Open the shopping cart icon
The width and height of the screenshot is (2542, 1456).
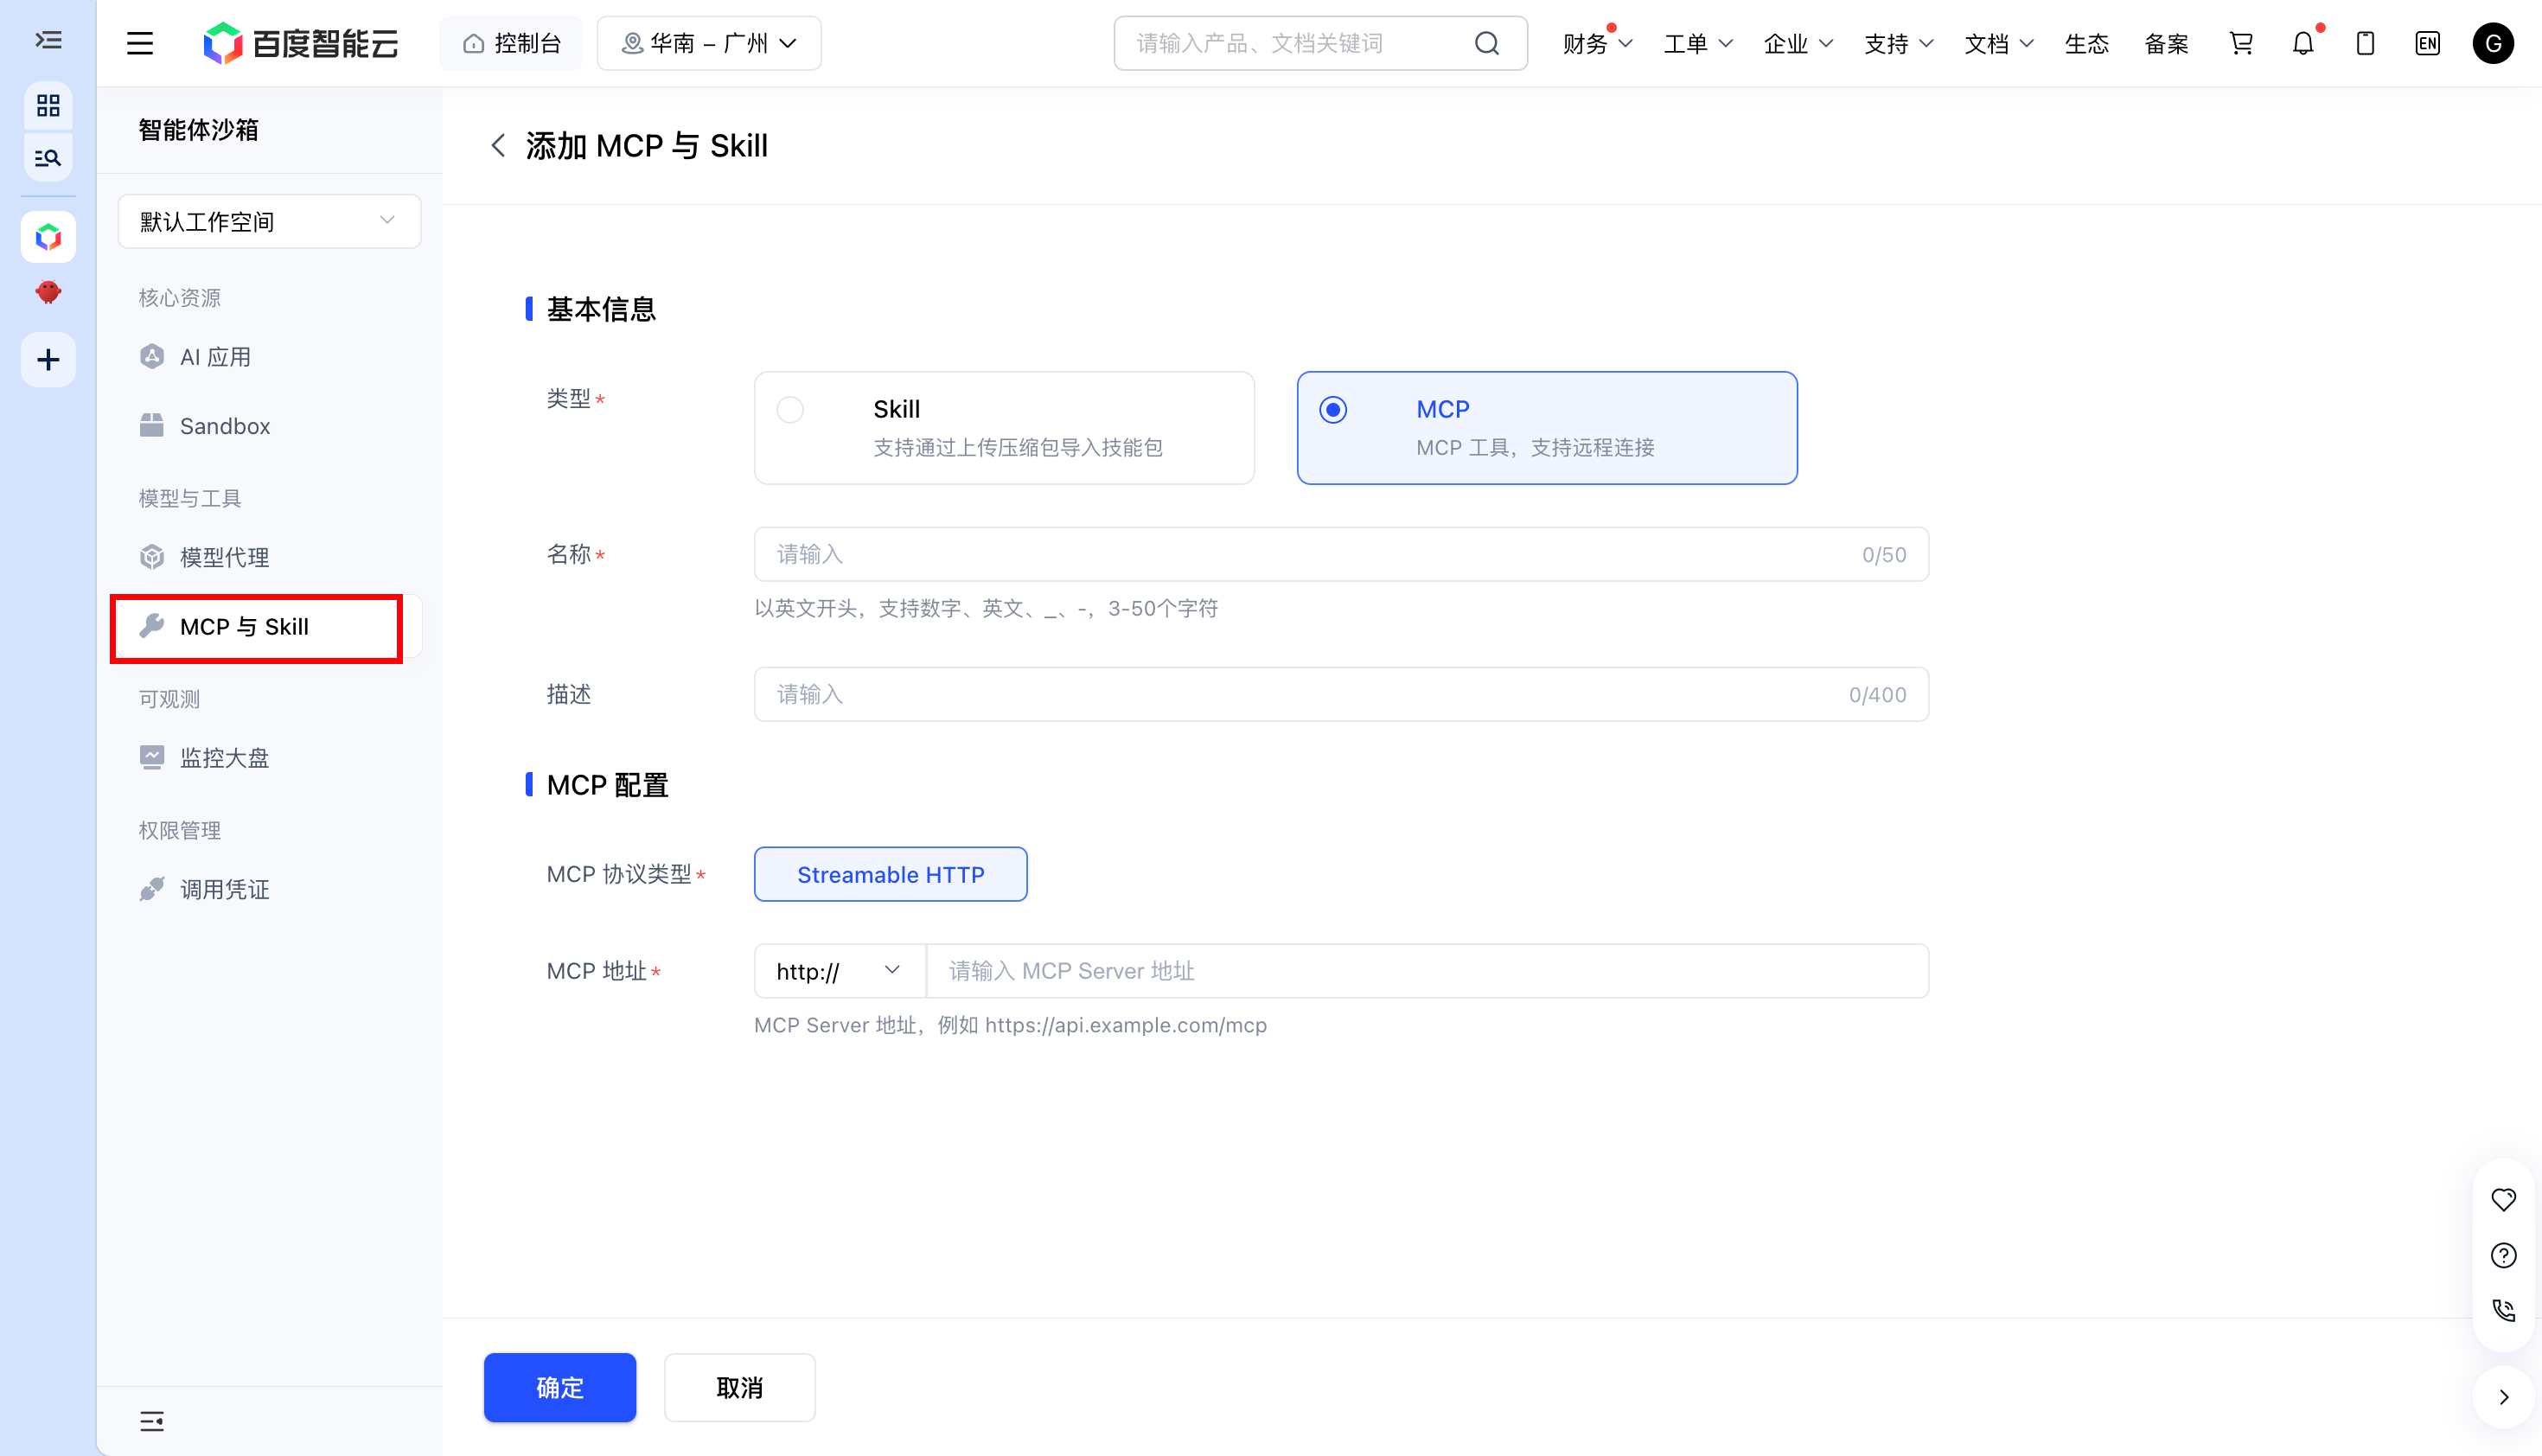[2241, 43]
